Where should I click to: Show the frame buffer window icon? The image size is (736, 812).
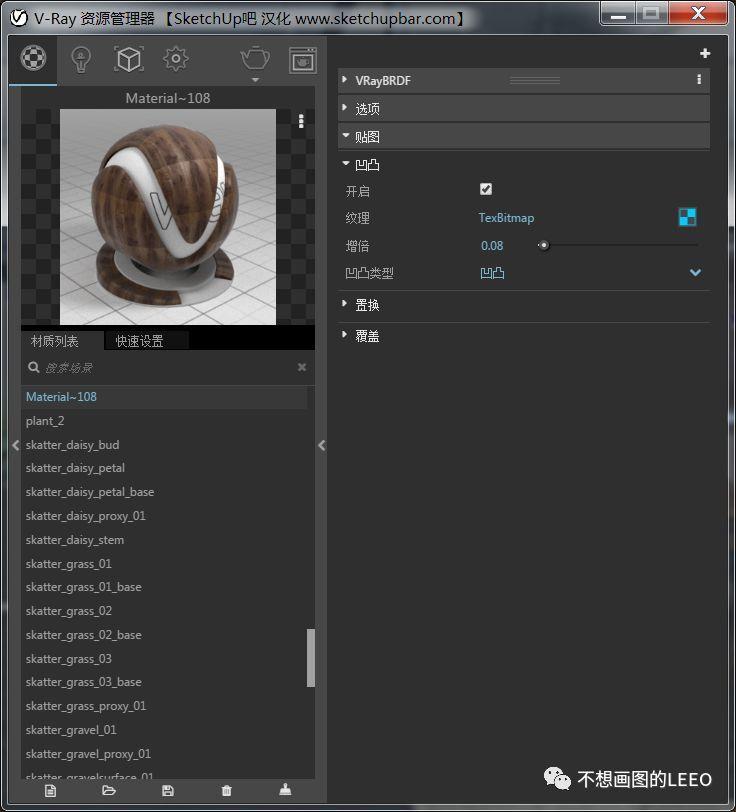302,60
